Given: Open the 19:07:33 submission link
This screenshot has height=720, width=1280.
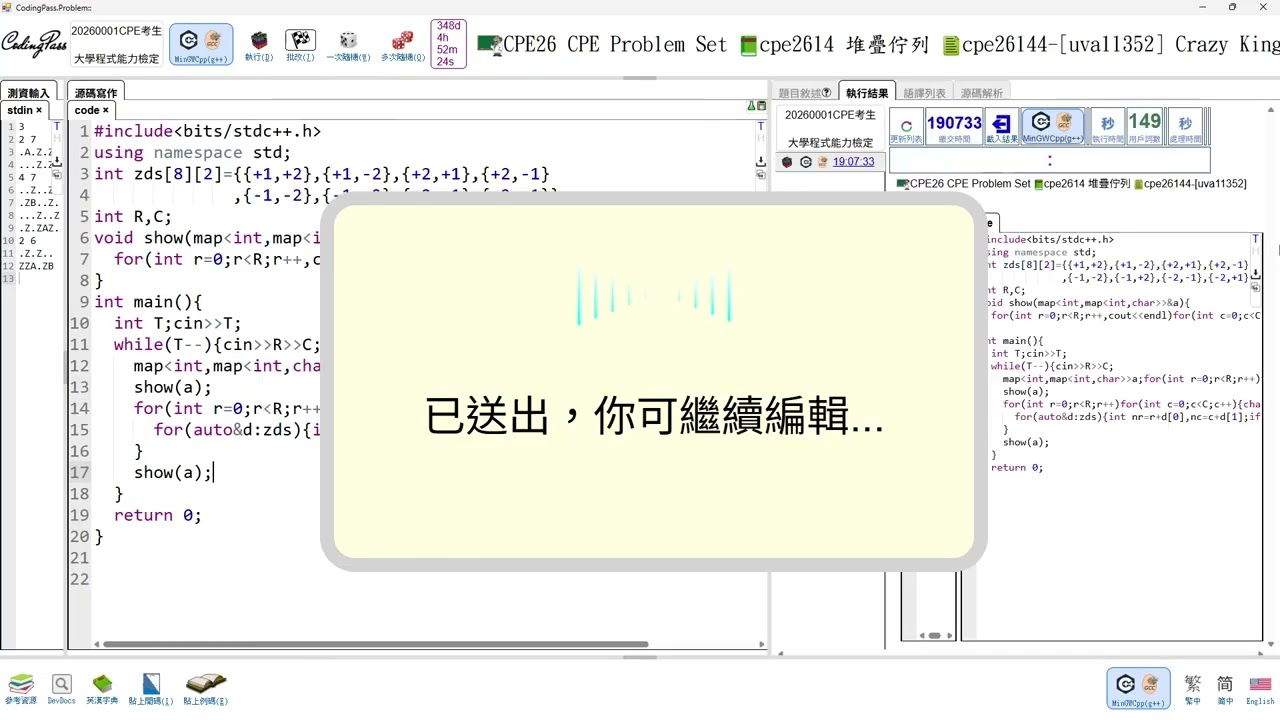Looking at the screenshot, I should pyautogui.click(x=853, y=162).
